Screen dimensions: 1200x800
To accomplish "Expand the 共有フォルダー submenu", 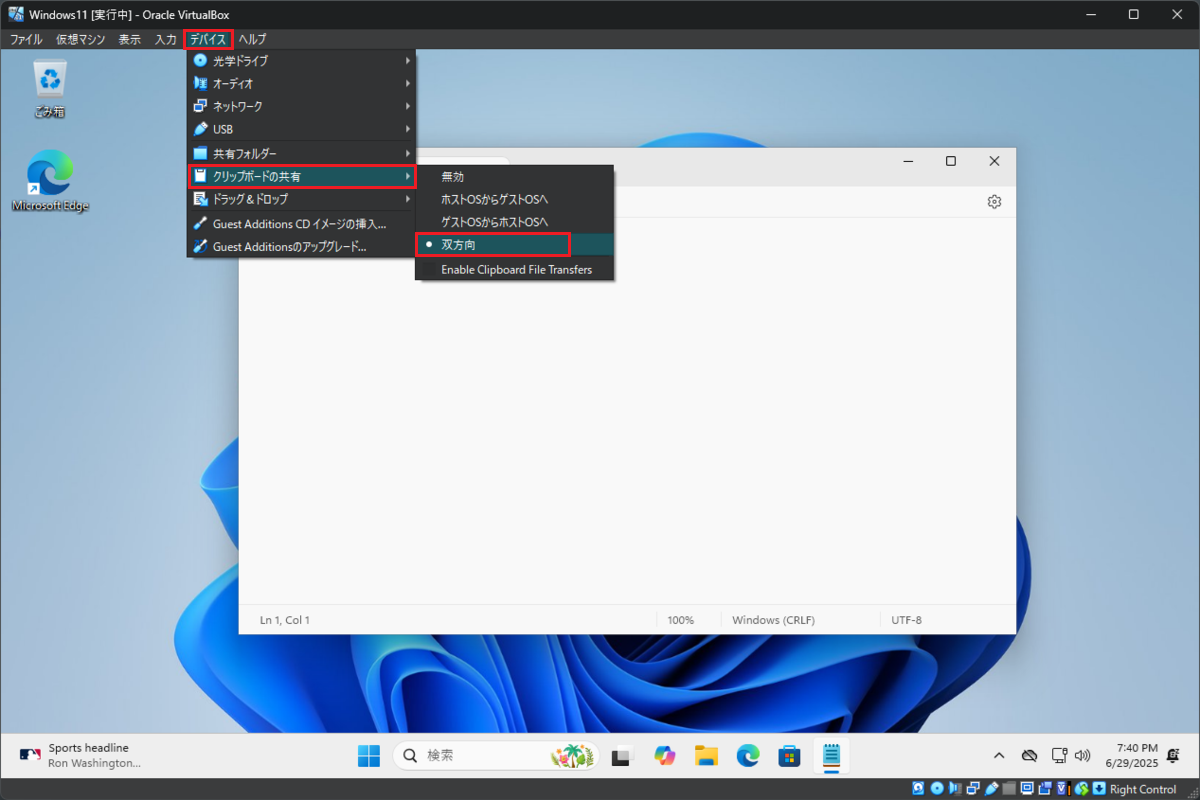I will tap(301, 154).
